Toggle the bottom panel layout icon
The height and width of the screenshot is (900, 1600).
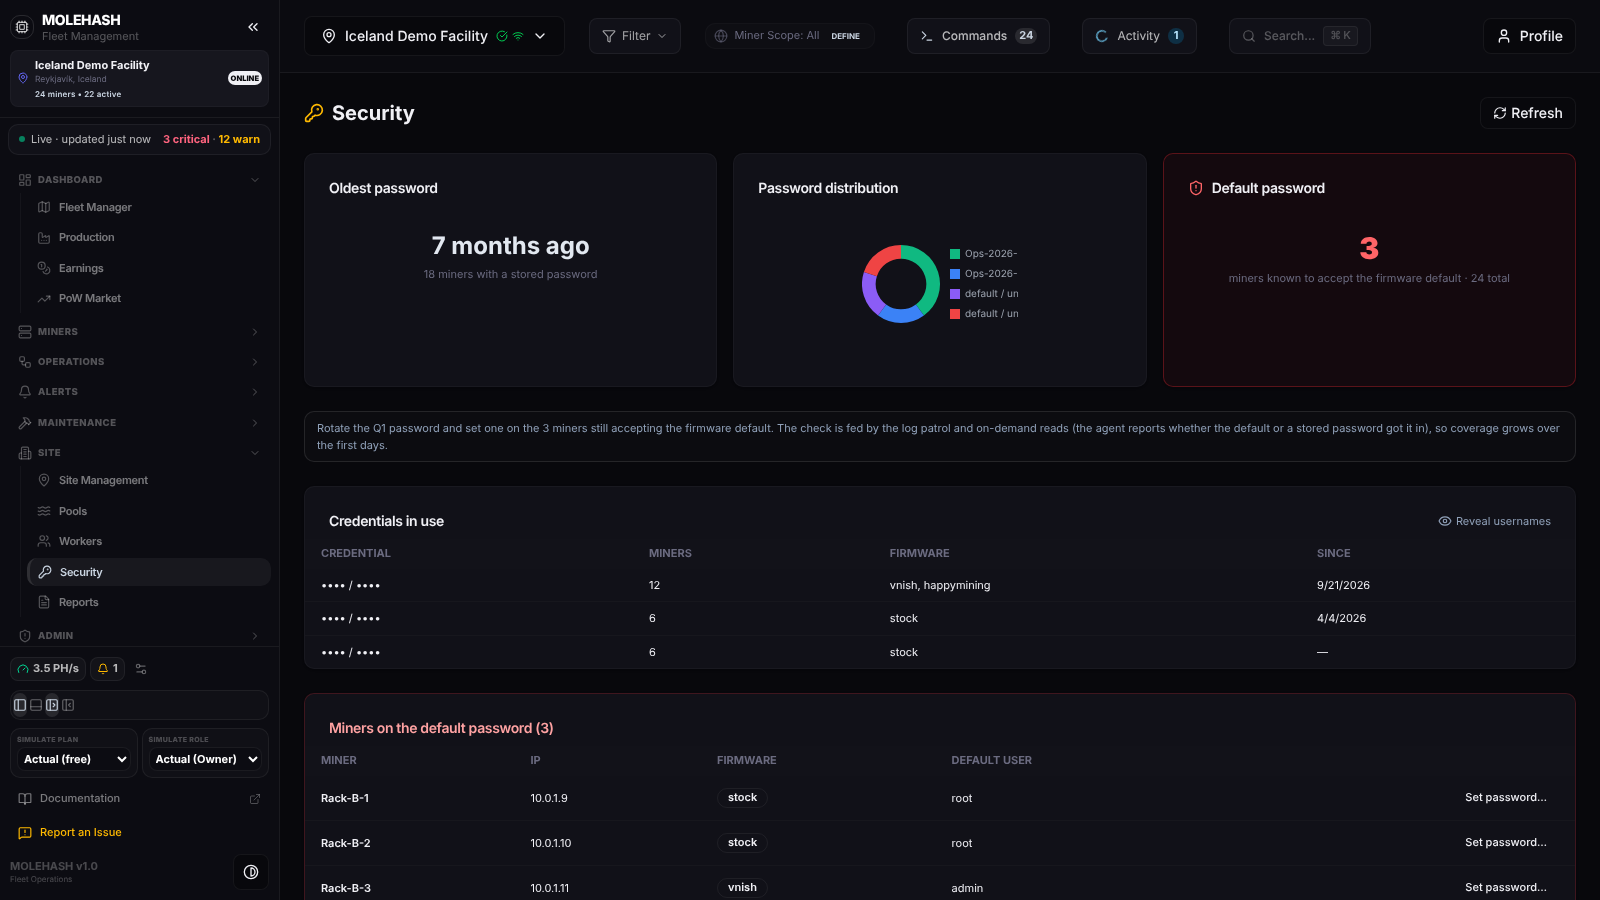coord(36,705)
